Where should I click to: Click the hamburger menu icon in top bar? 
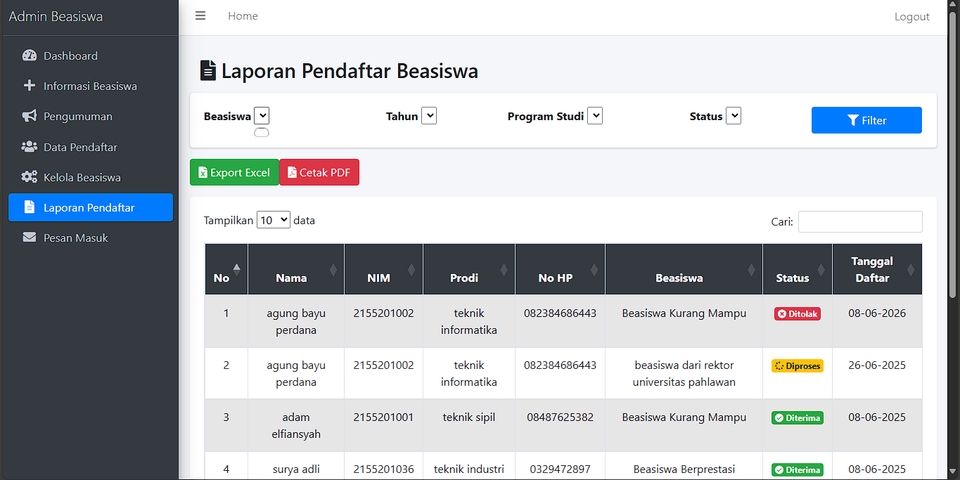[x=200, y=16]
